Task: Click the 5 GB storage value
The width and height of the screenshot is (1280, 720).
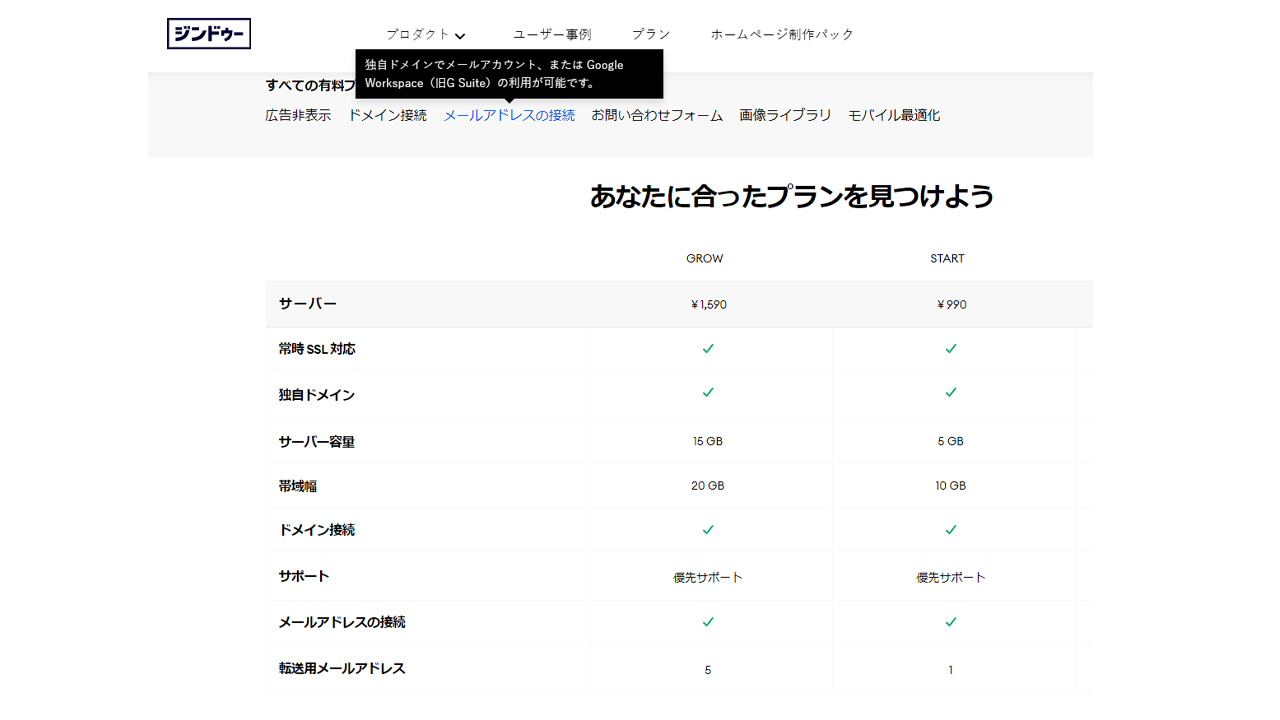Action: coord(951,441)
